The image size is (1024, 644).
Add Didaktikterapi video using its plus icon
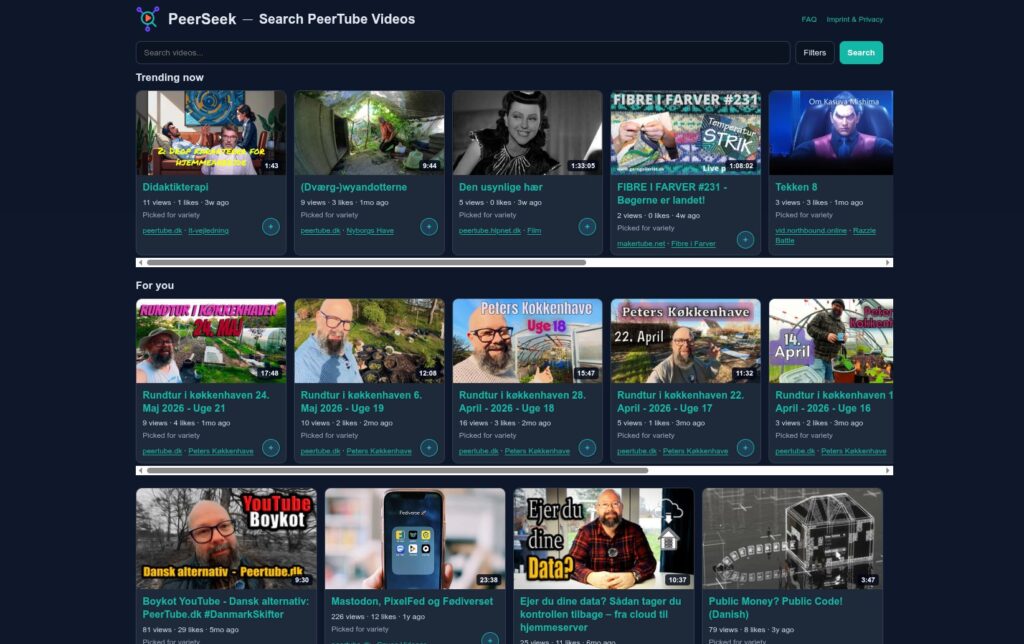point(270,227)
